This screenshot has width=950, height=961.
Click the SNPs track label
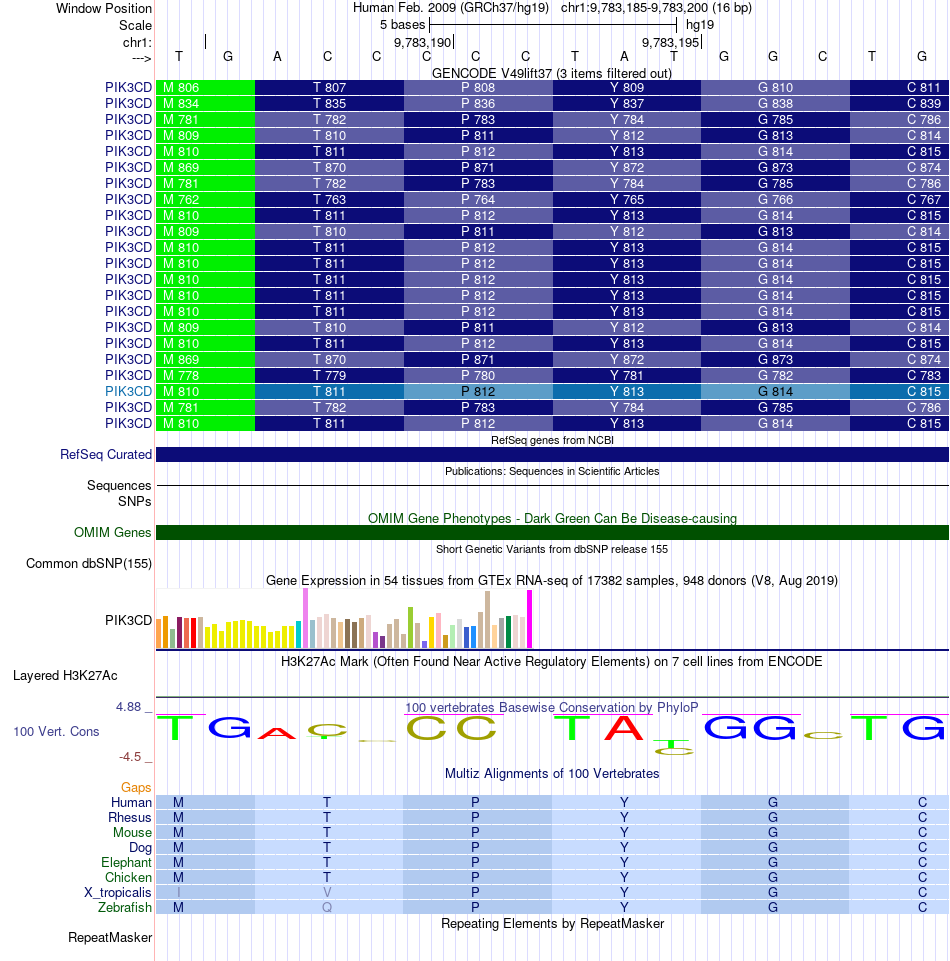(x=135, y=501)
